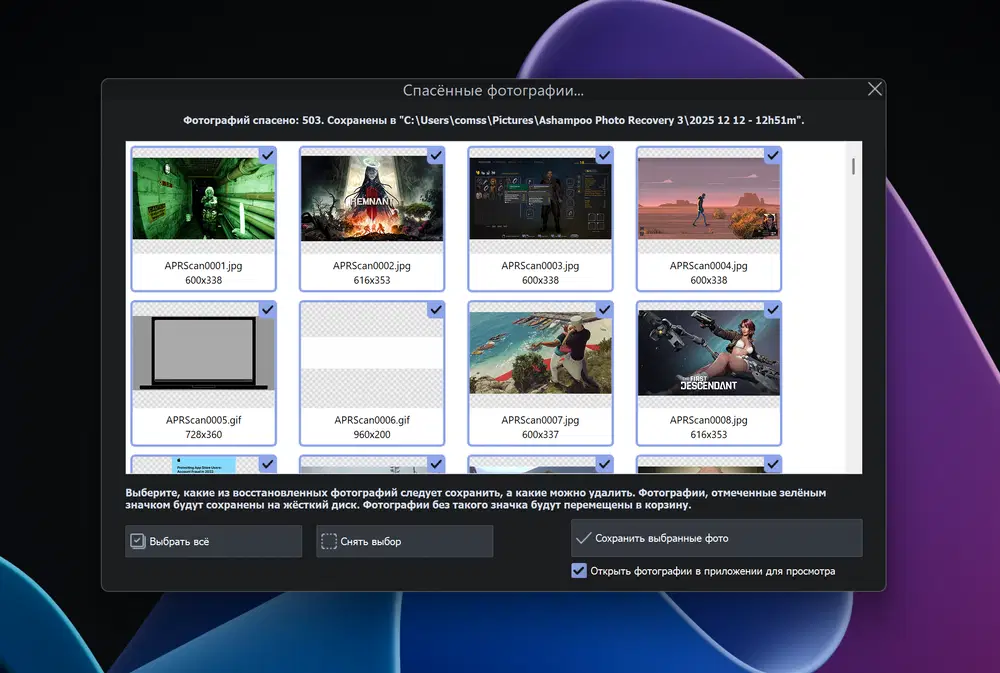Viewport: 1000px width, 673px height.
Task: Close the Спасённые фотографии dialog
Action: pyautogui.click(x=875, y=89)
